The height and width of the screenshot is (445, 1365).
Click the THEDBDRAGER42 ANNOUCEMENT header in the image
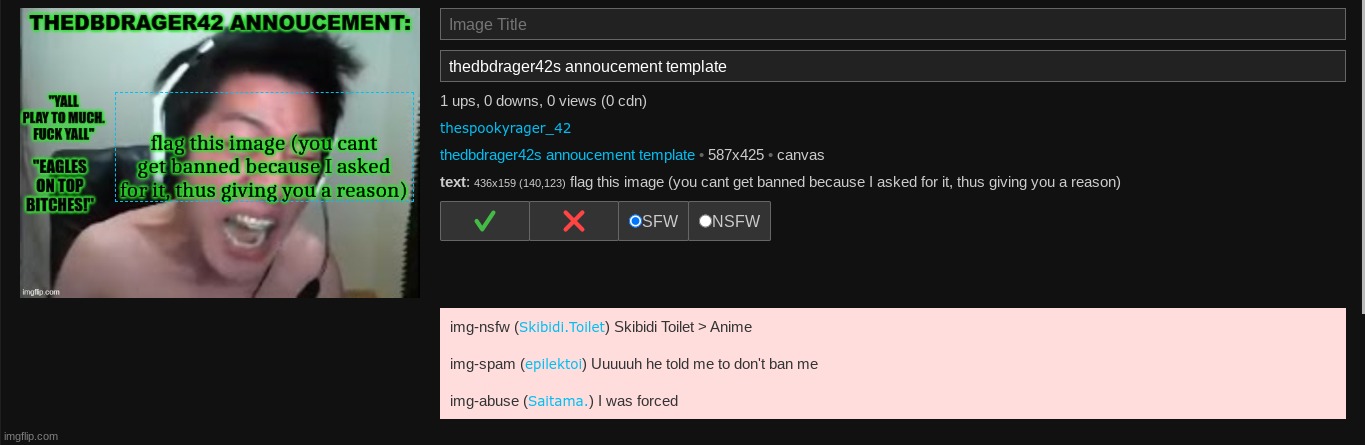[221, 23]
